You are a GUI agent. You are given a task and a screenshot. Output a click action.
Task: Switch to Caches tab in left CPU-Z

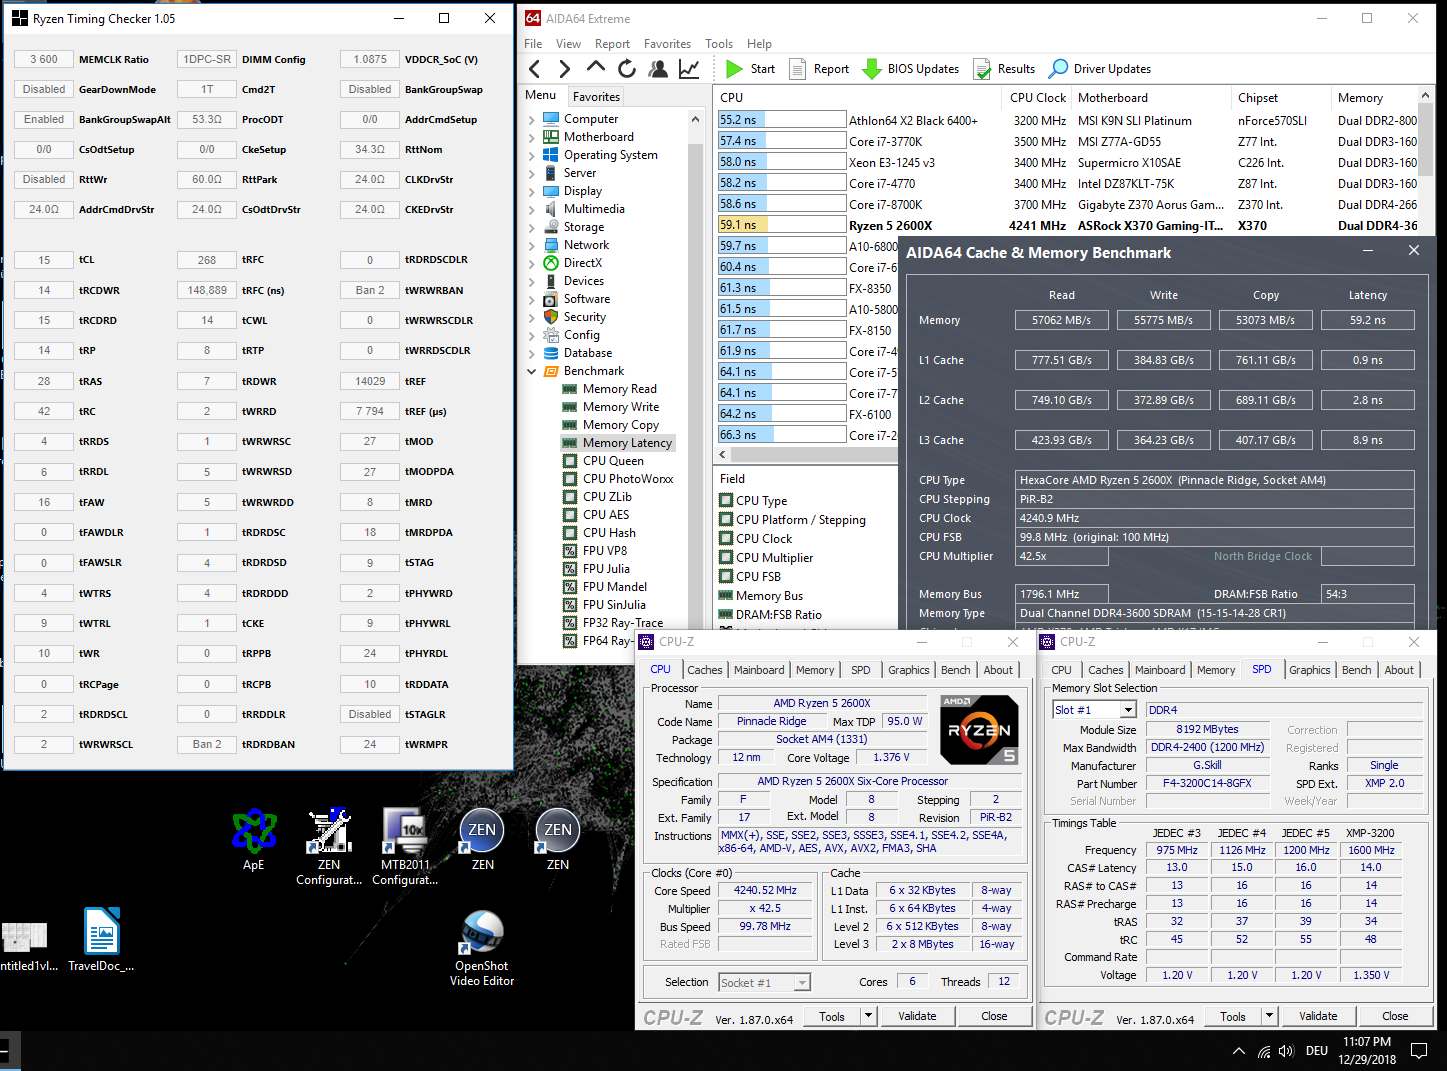coord(704,670)
